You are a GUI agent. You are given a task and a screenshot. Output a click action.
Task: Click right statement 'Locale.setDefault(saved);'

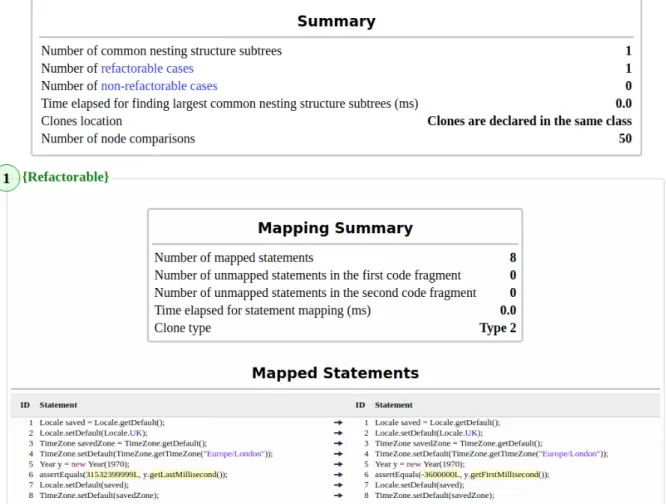click(x=419, y=485)
